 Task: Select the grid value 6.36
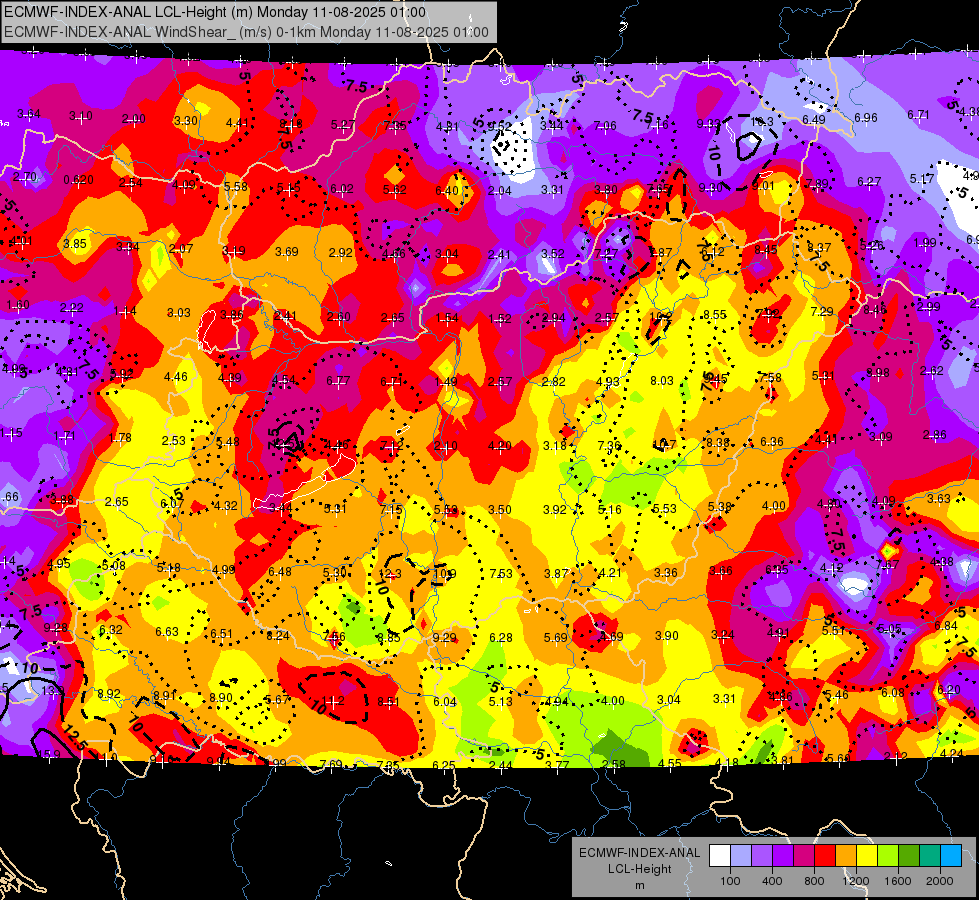[x=772, y=442]
